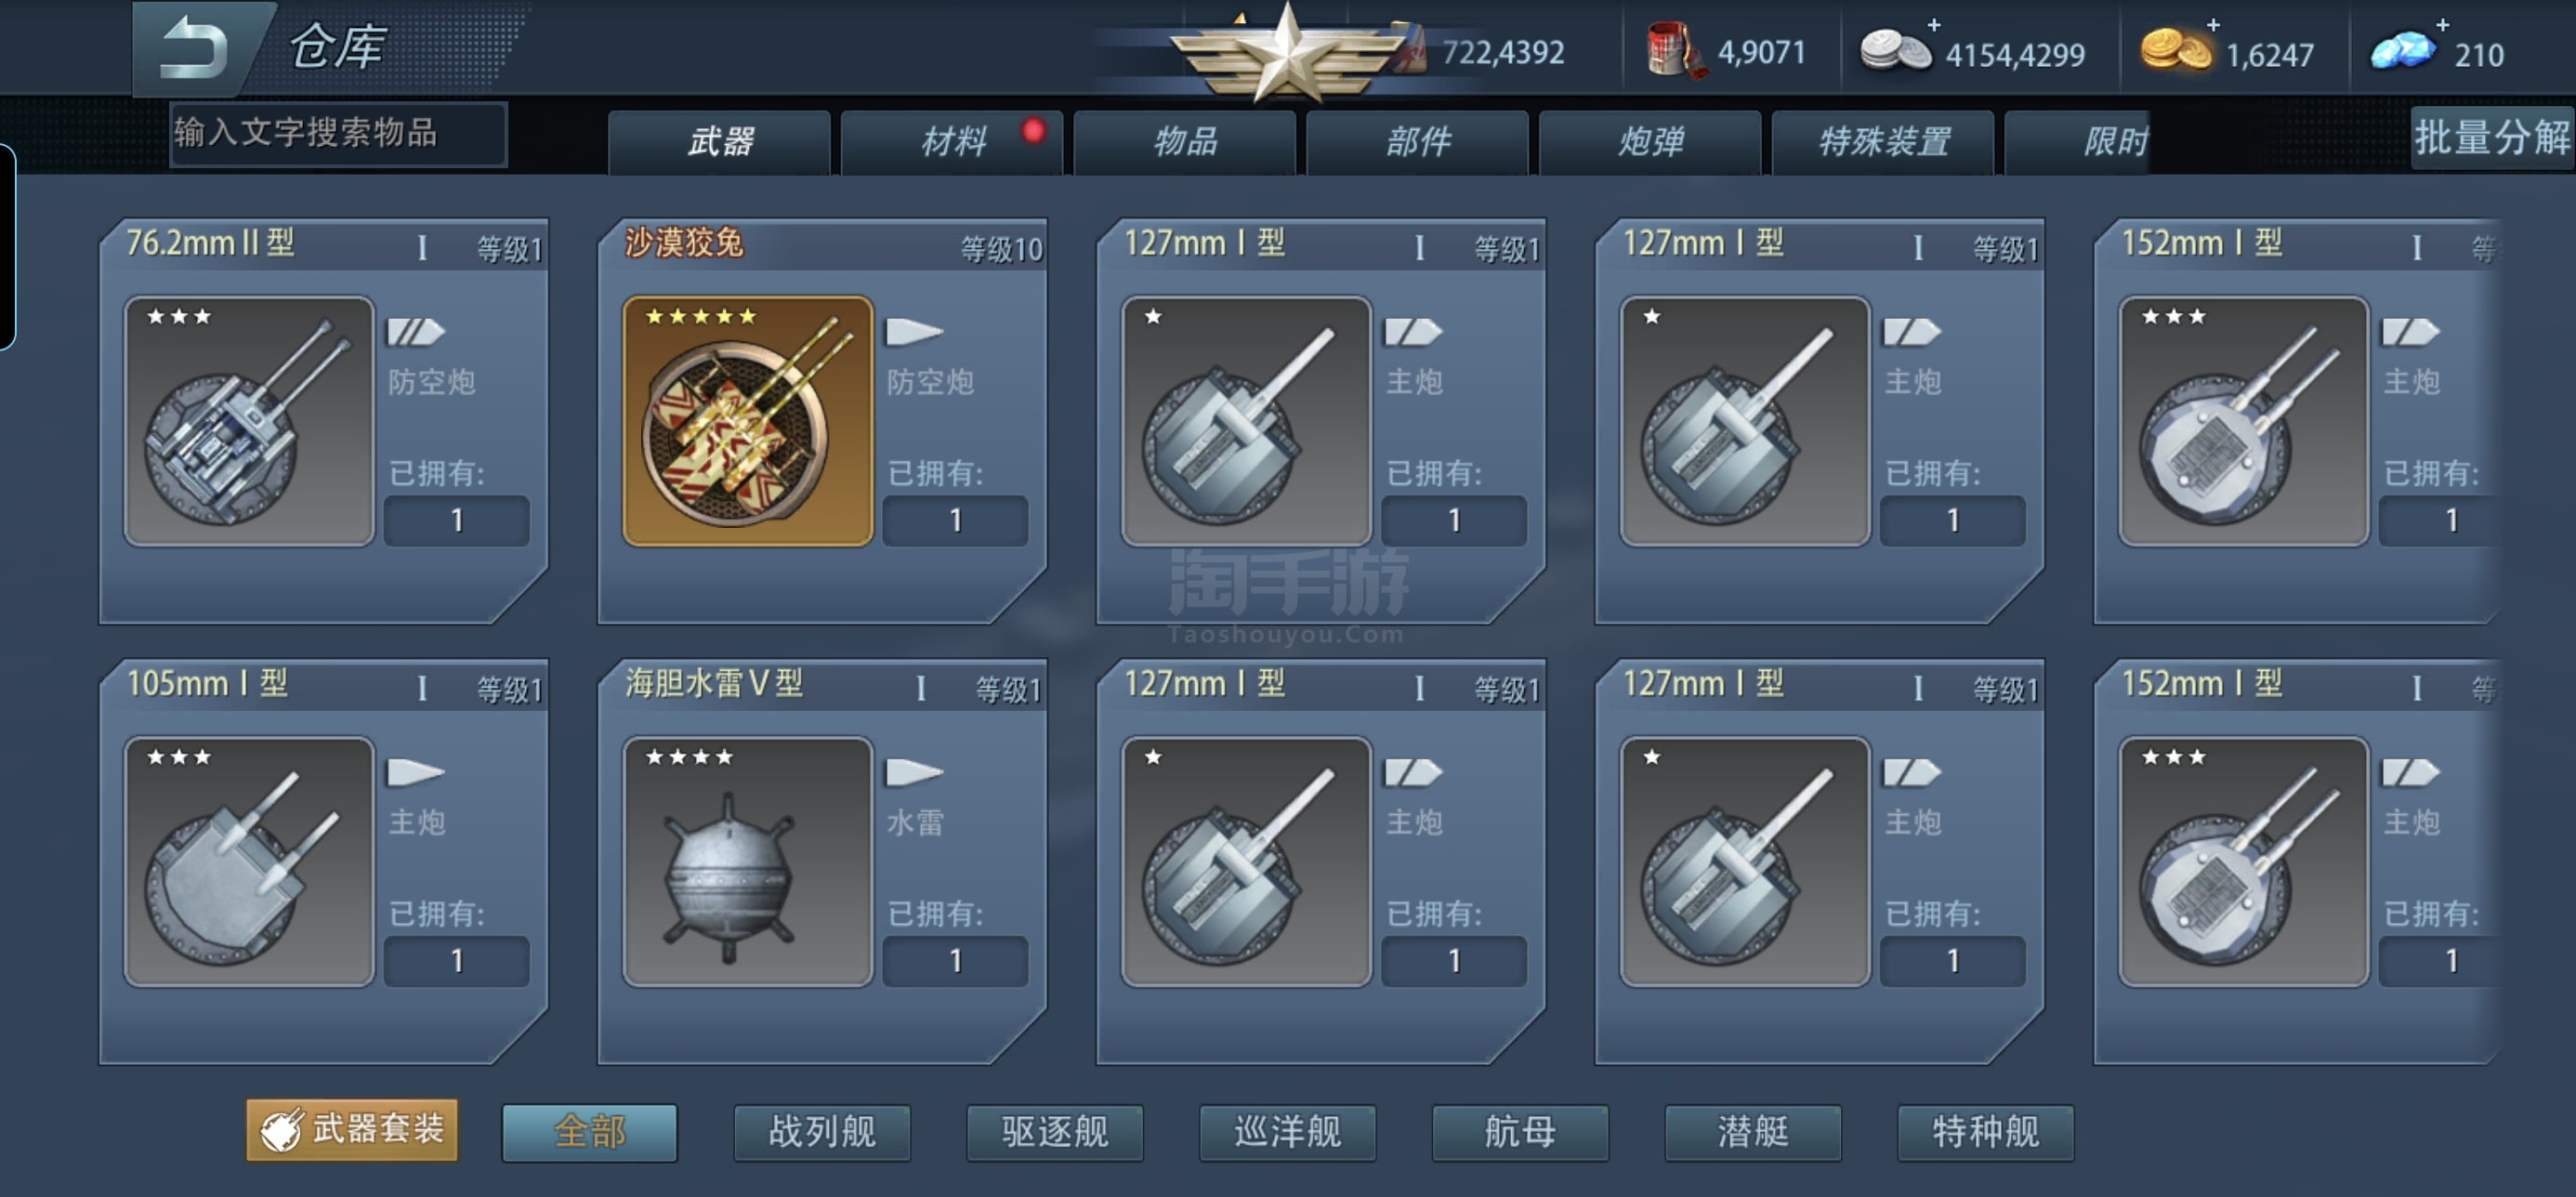Add silver coins with the plus icon
The width and height of the screenshot is (2576, 1197).
[1934, 24]
